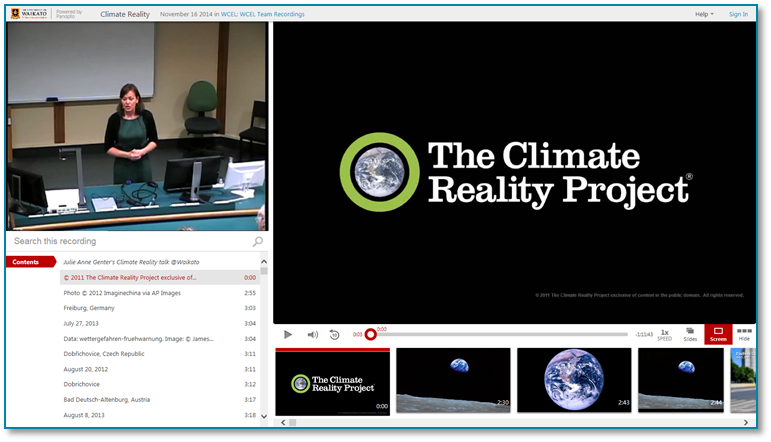Viewport: 771px width, 442px height.
Task: Click 'Julie Anne Genter's Climate Reality talk' title
Action: click(x=131, y=262)
